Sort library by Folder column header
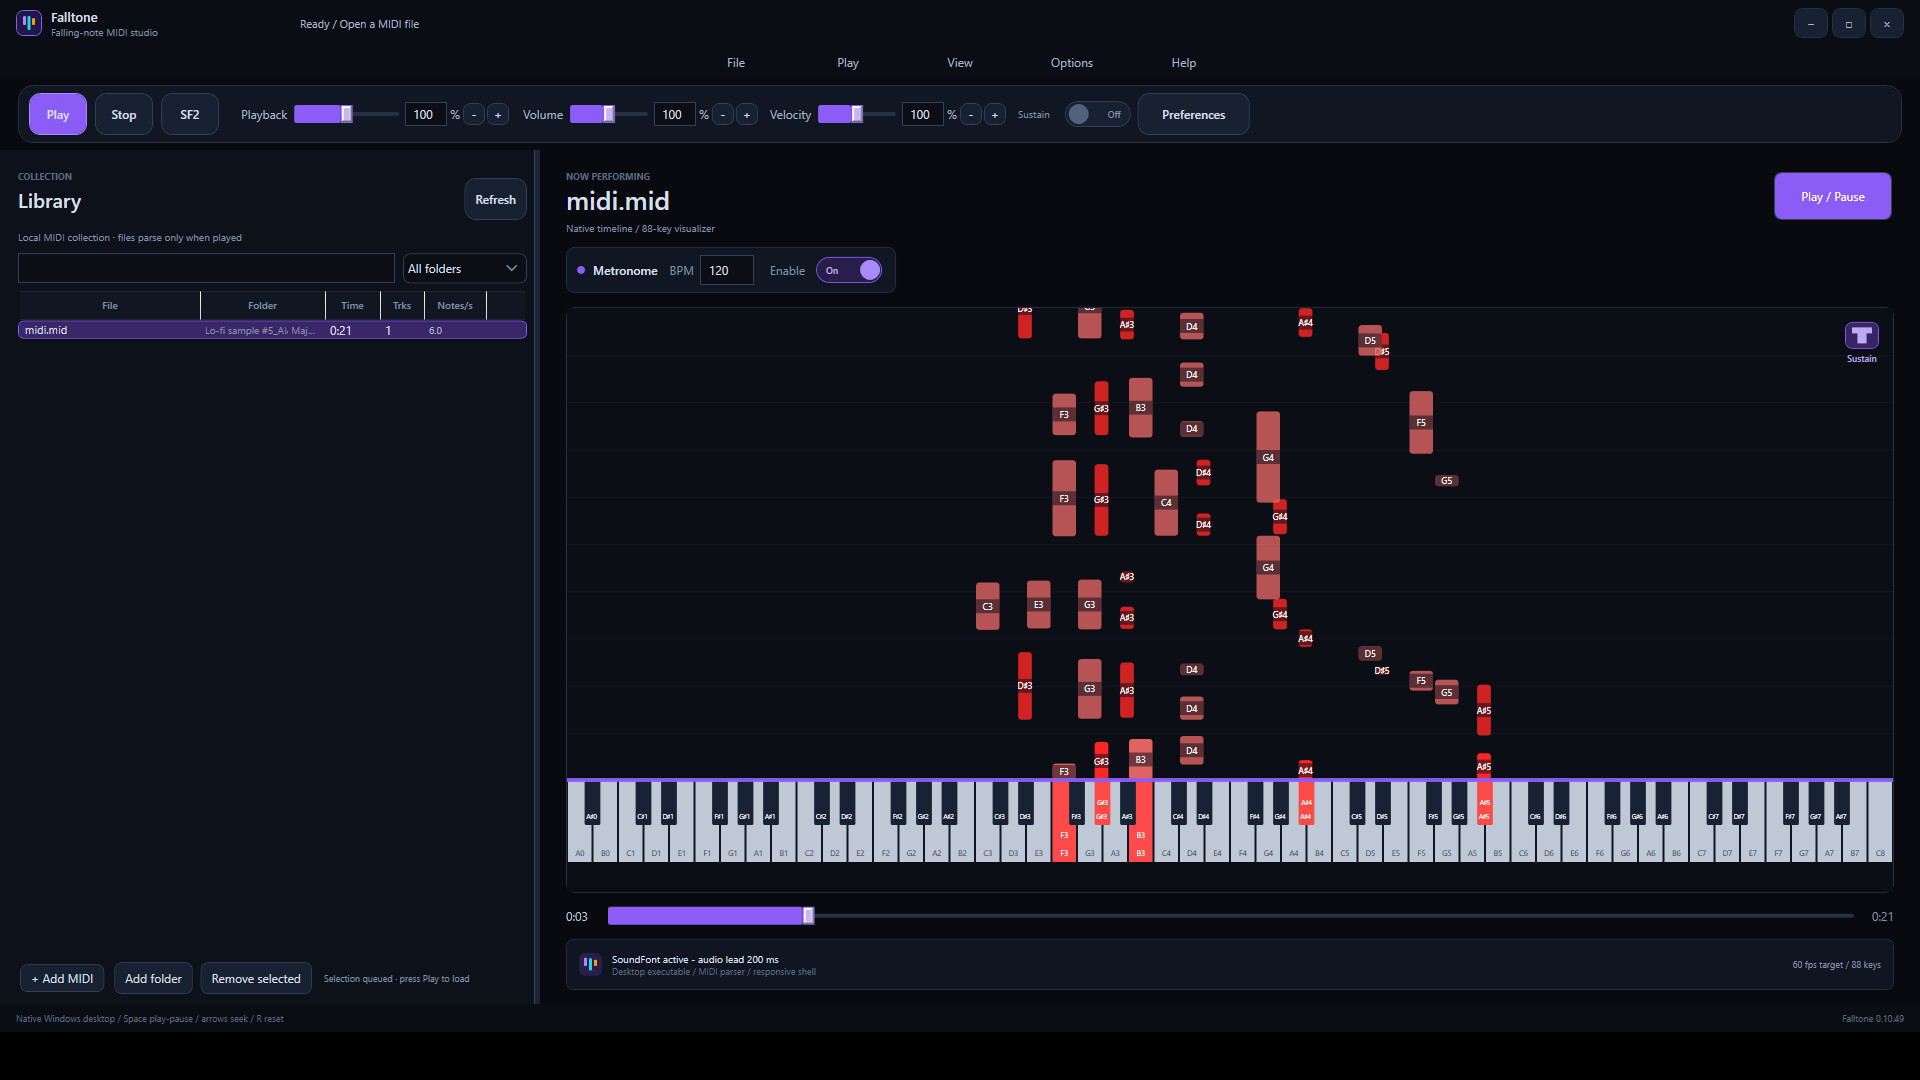Image resolution: width=1920 pixels, height=1080 pixels. click(x=263, y=305)
